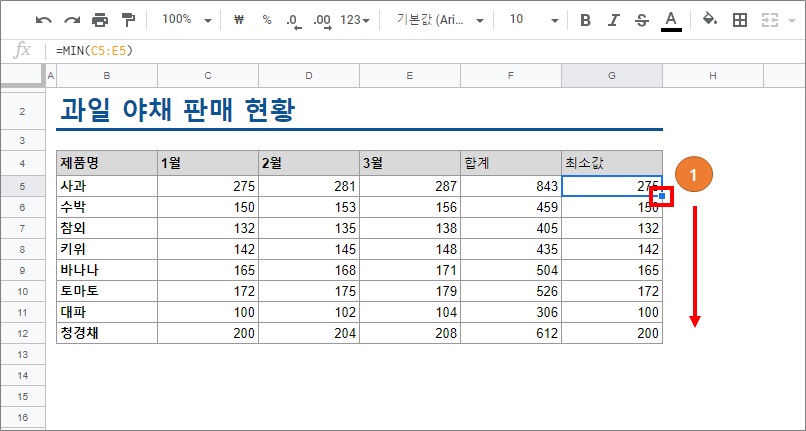Select the 612 total cell

(x=510, y=333)
